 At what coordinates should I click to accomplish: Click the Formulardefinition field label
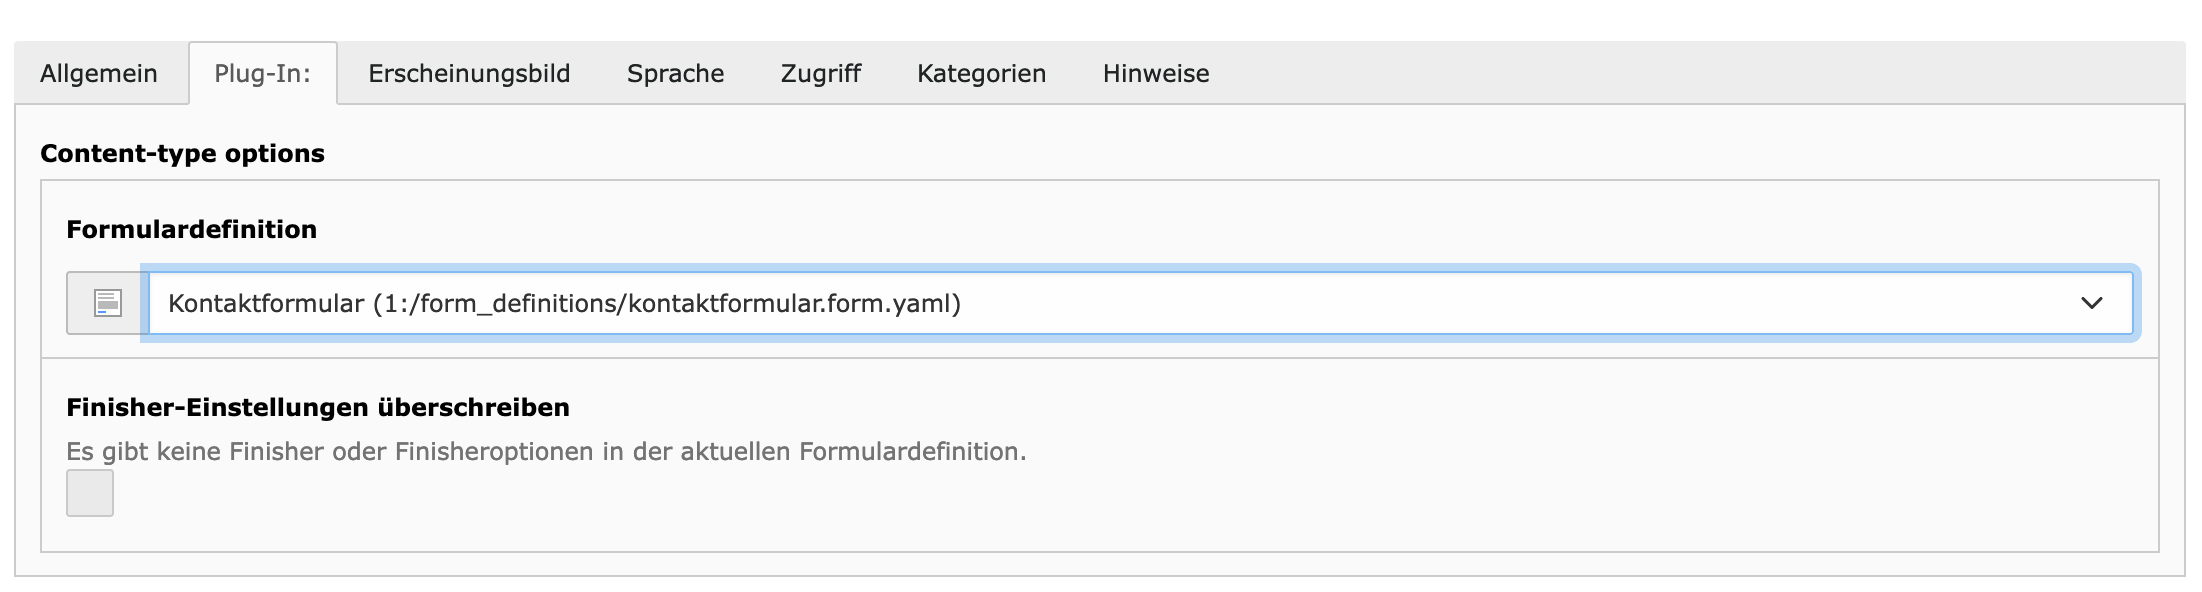(191, 230)
